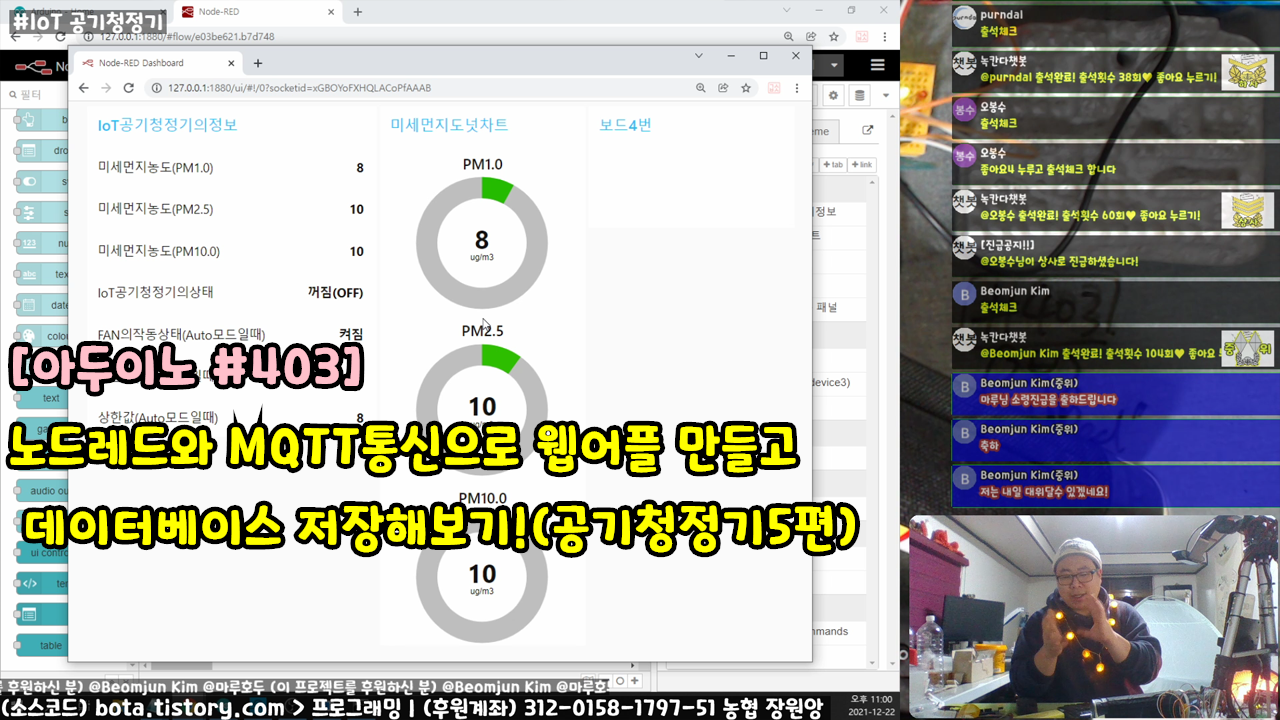Click the zoom magnifier icon in Dashboard address bar
The width and height of the screenshot is (1280, 720).
tap(701, 88)
